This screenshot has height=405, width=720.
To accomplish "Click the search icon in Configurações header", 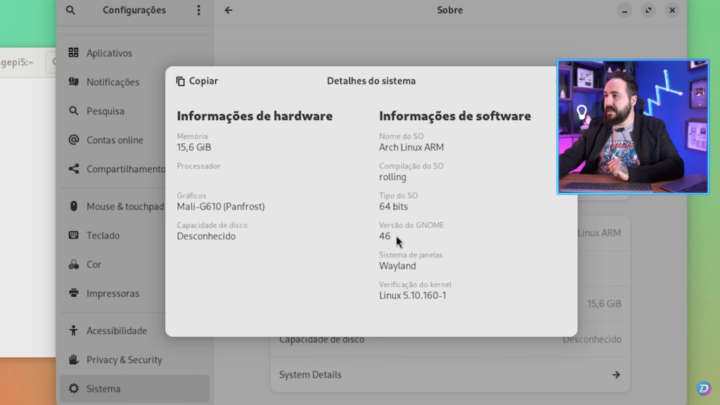I will tap(70, 10).
